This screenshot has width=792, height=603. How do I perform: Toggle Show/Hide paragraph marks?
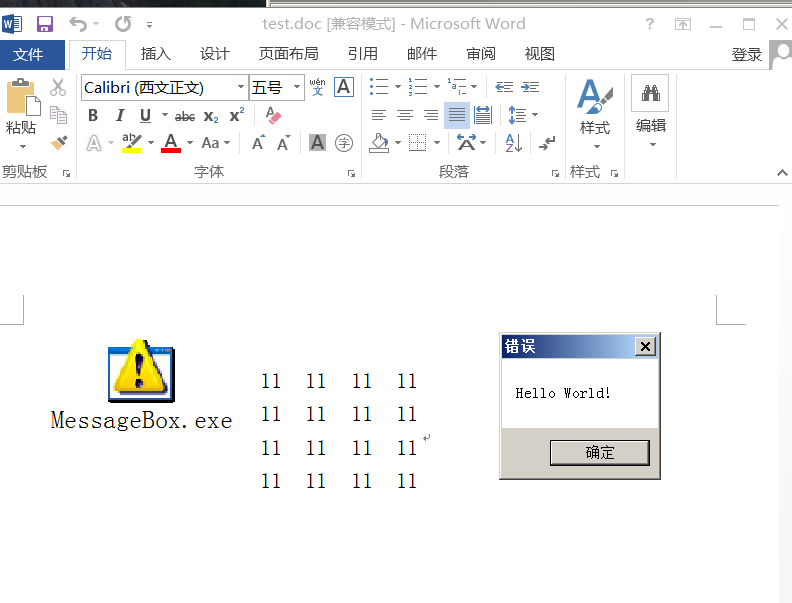point(547,143)
